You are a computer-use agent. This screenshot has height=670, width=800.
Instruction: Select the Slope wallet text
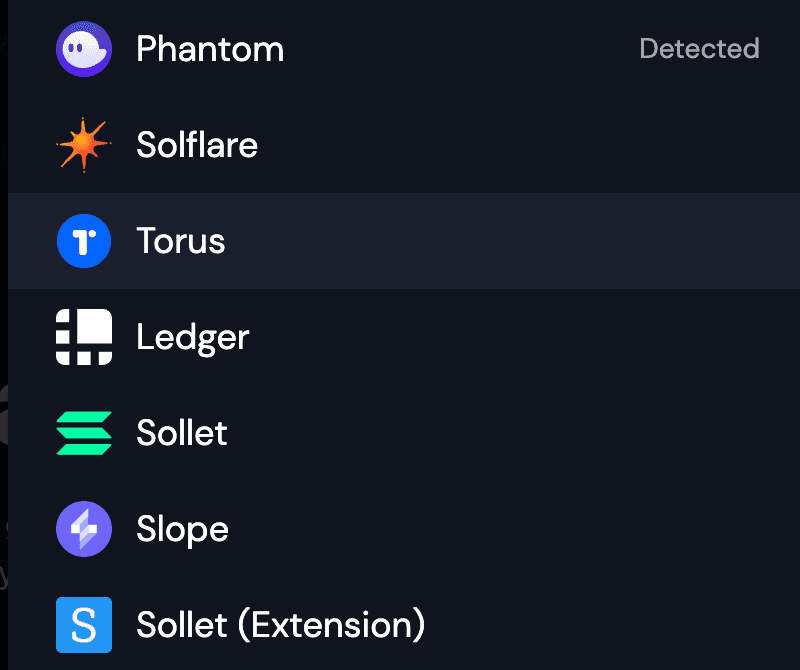[182, 529]
